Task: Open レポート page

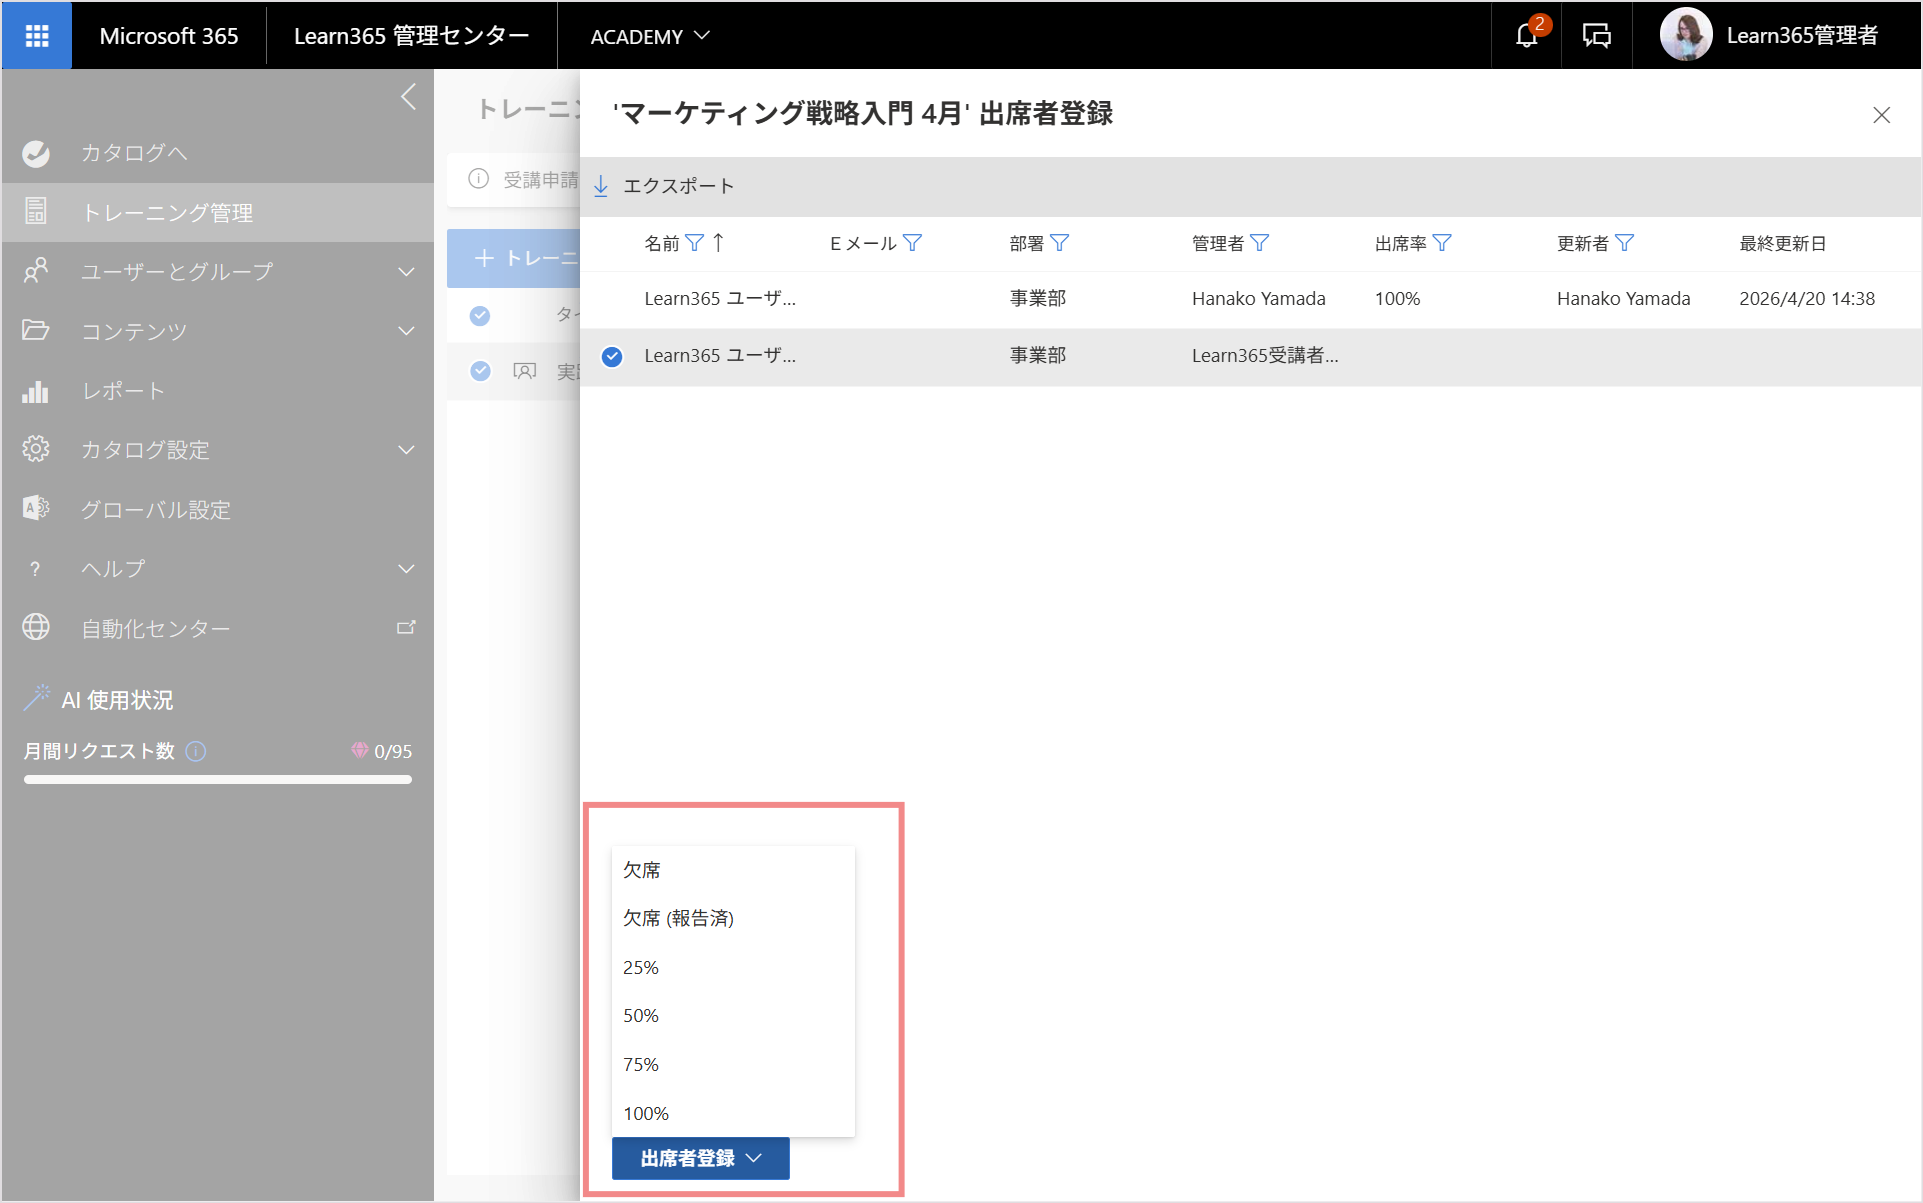Action: coord(124,390)
